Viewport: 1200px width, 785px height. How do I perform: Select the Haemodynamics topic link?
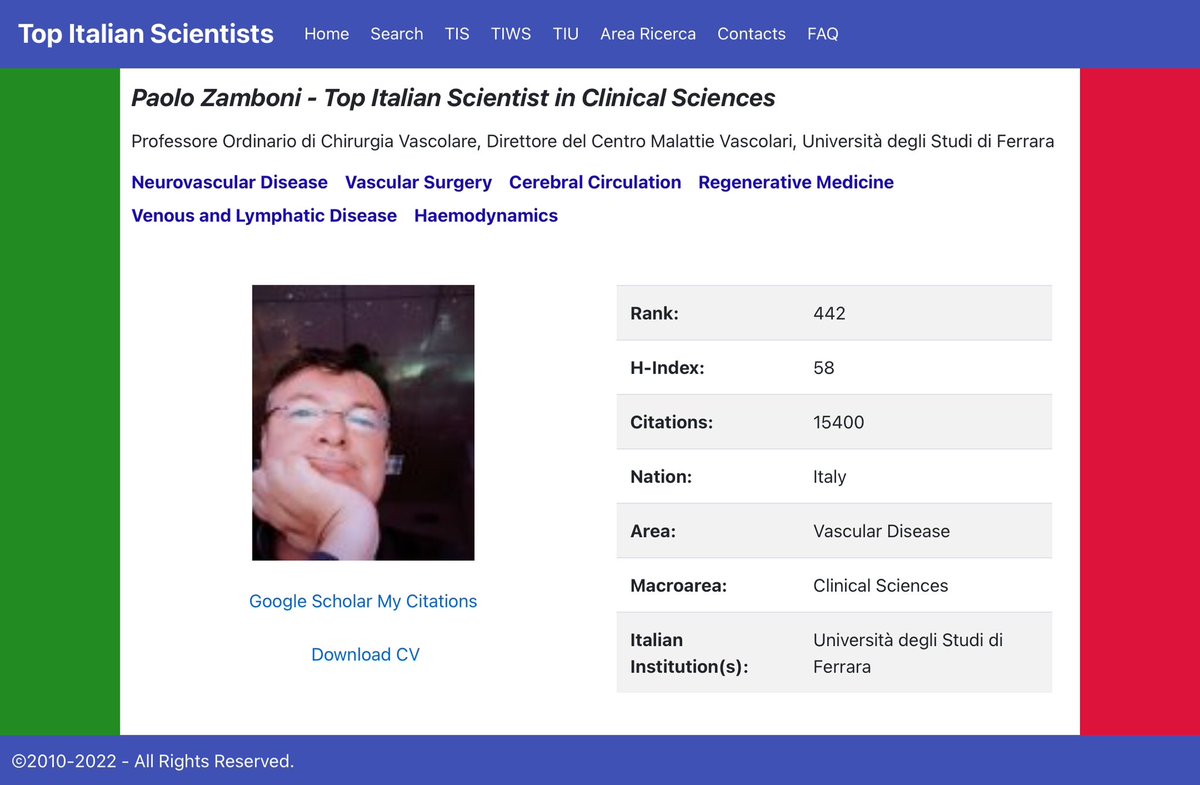(486, 215)
